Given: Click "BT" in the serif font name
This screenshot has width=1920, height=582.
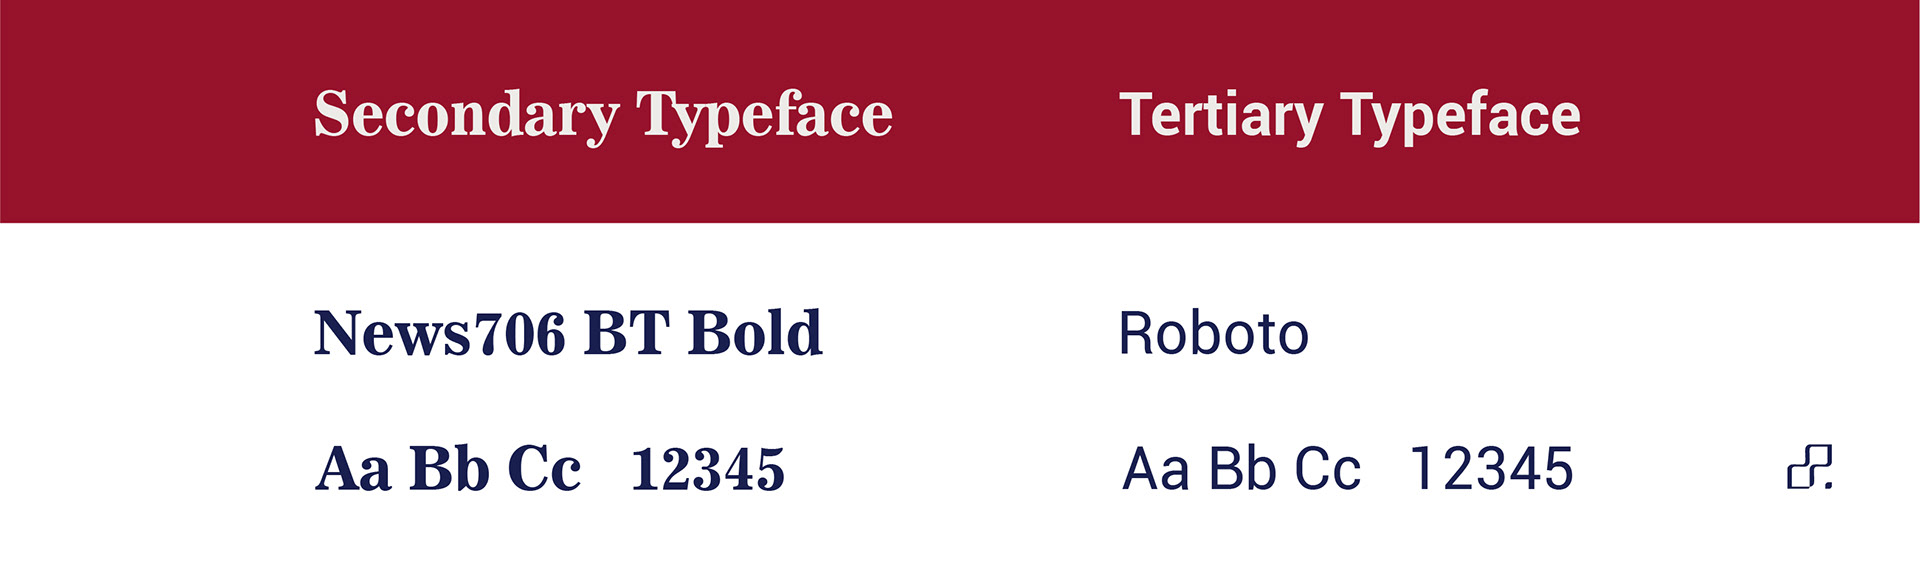Looking at the screenshot, I should tap(626, 333).
